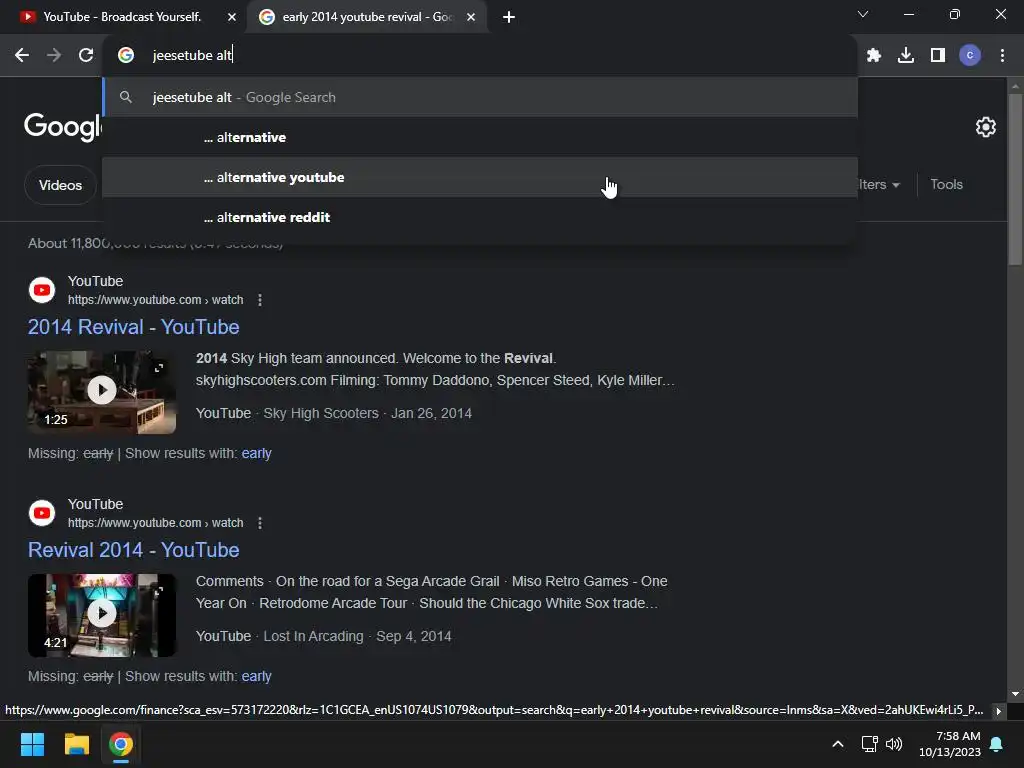Open Google quick settings gear

[985, 127]
